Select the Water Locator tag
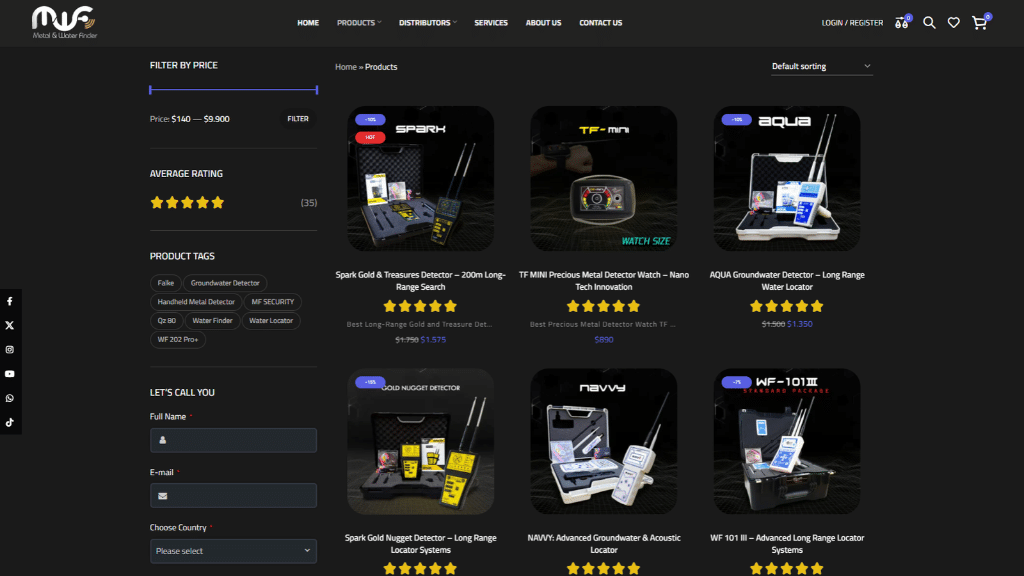The height and width of the screenshot is (576, 1024). (271, 321)
